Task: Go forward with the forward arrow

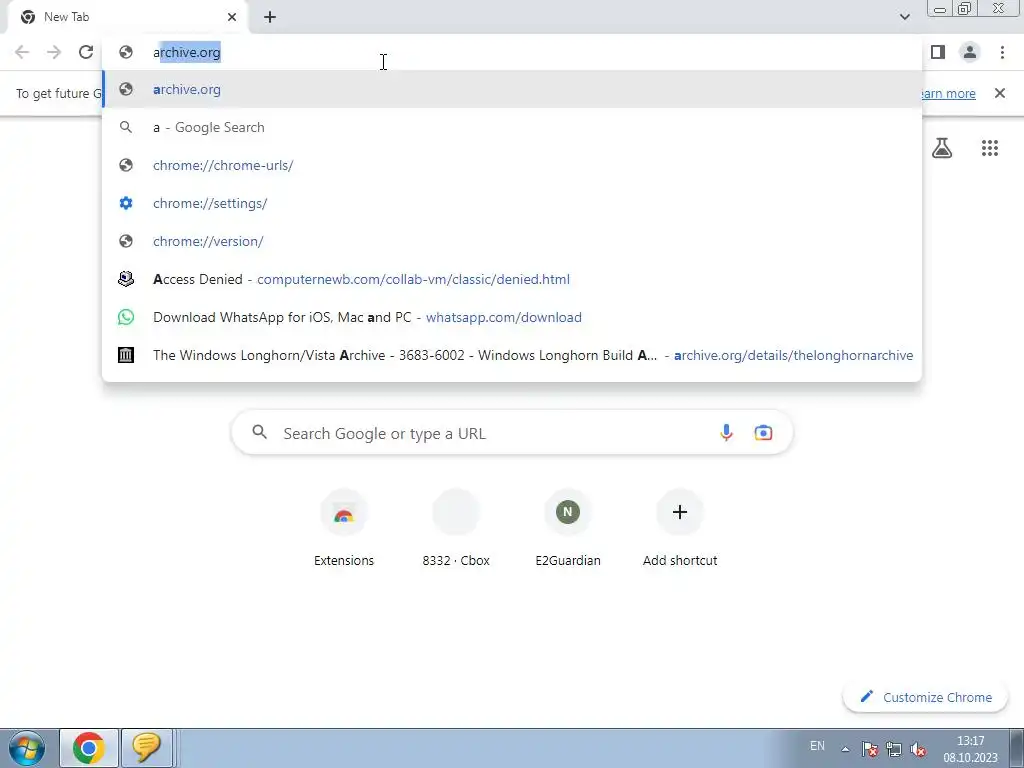Action: tap(54, 52)
